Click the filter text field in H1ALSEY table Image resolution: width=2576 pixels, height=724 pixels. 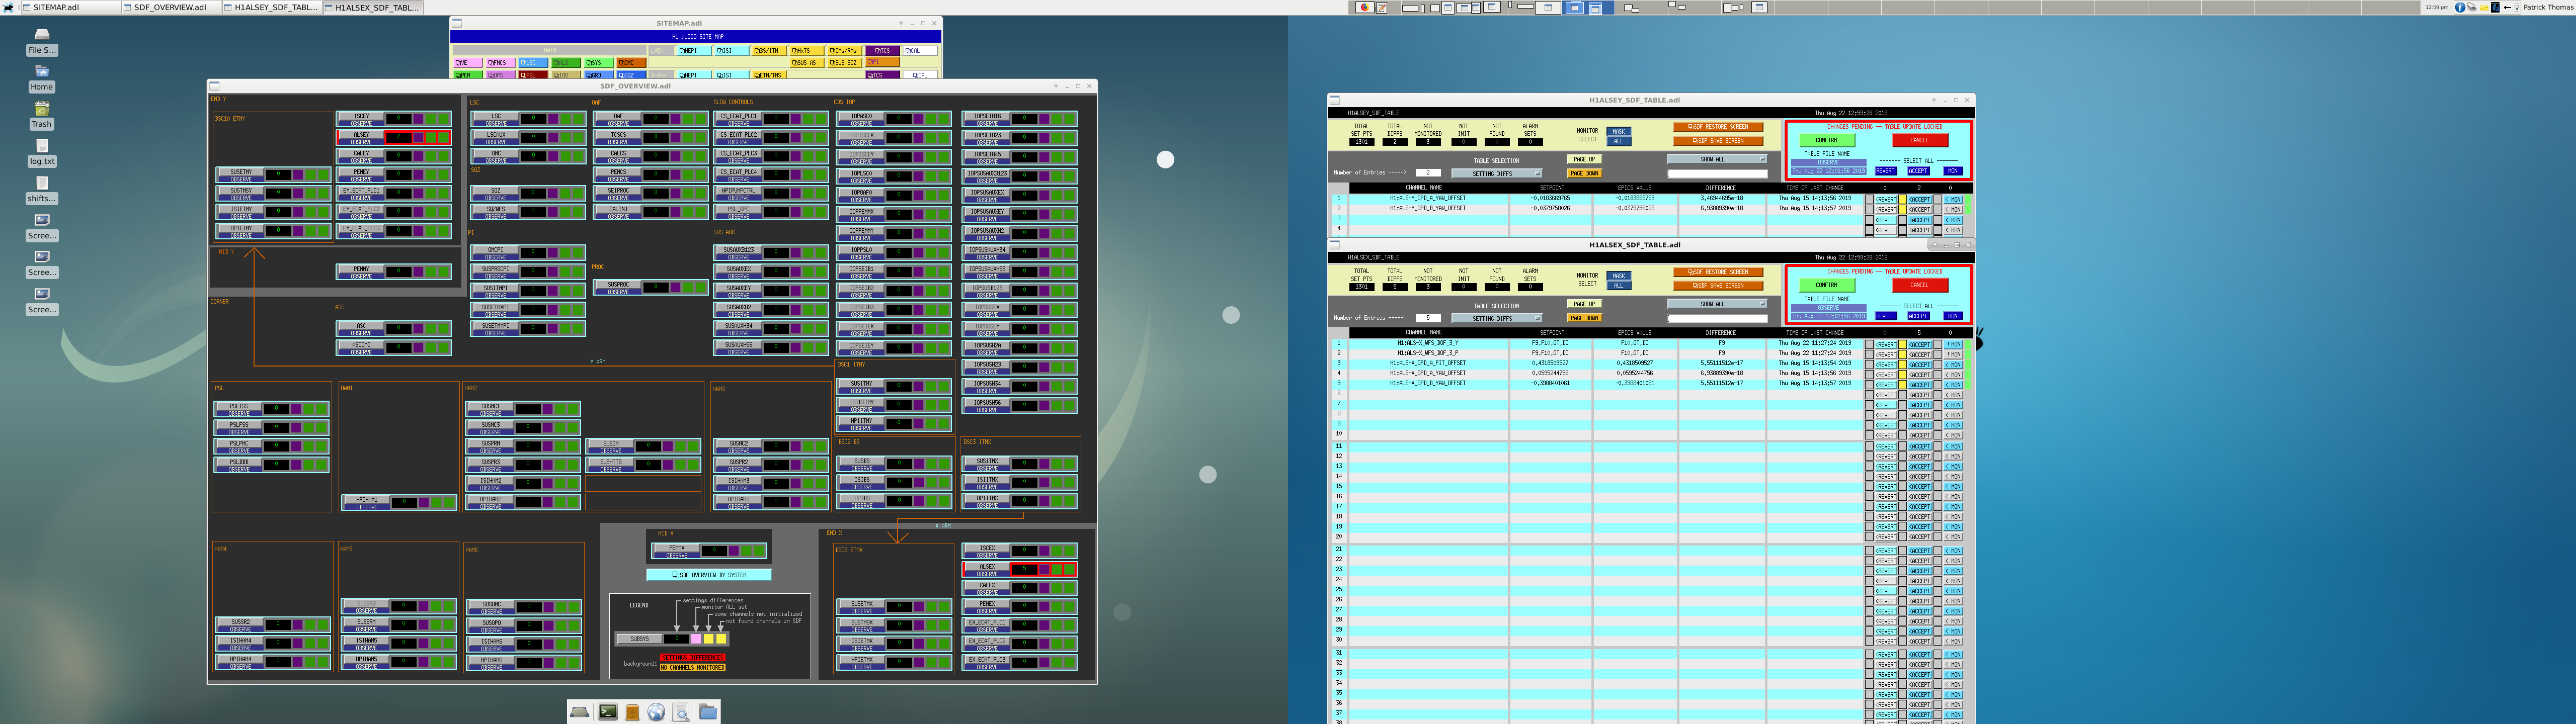1717,174
